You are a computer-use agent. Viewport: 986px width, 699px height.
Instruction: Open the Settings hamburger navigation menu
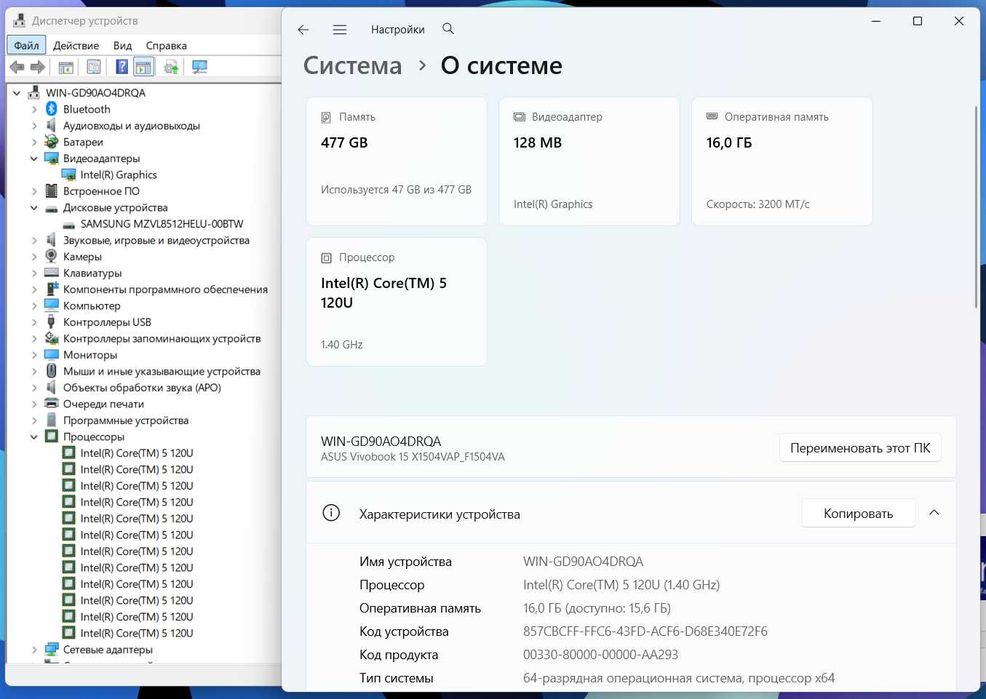pos(340,30)
